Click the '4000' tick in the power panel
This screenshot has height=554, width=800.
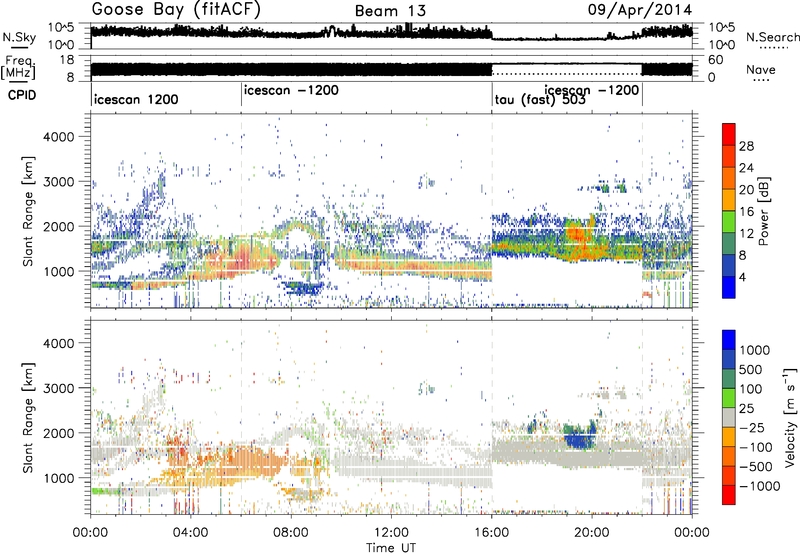click(59, 137)
